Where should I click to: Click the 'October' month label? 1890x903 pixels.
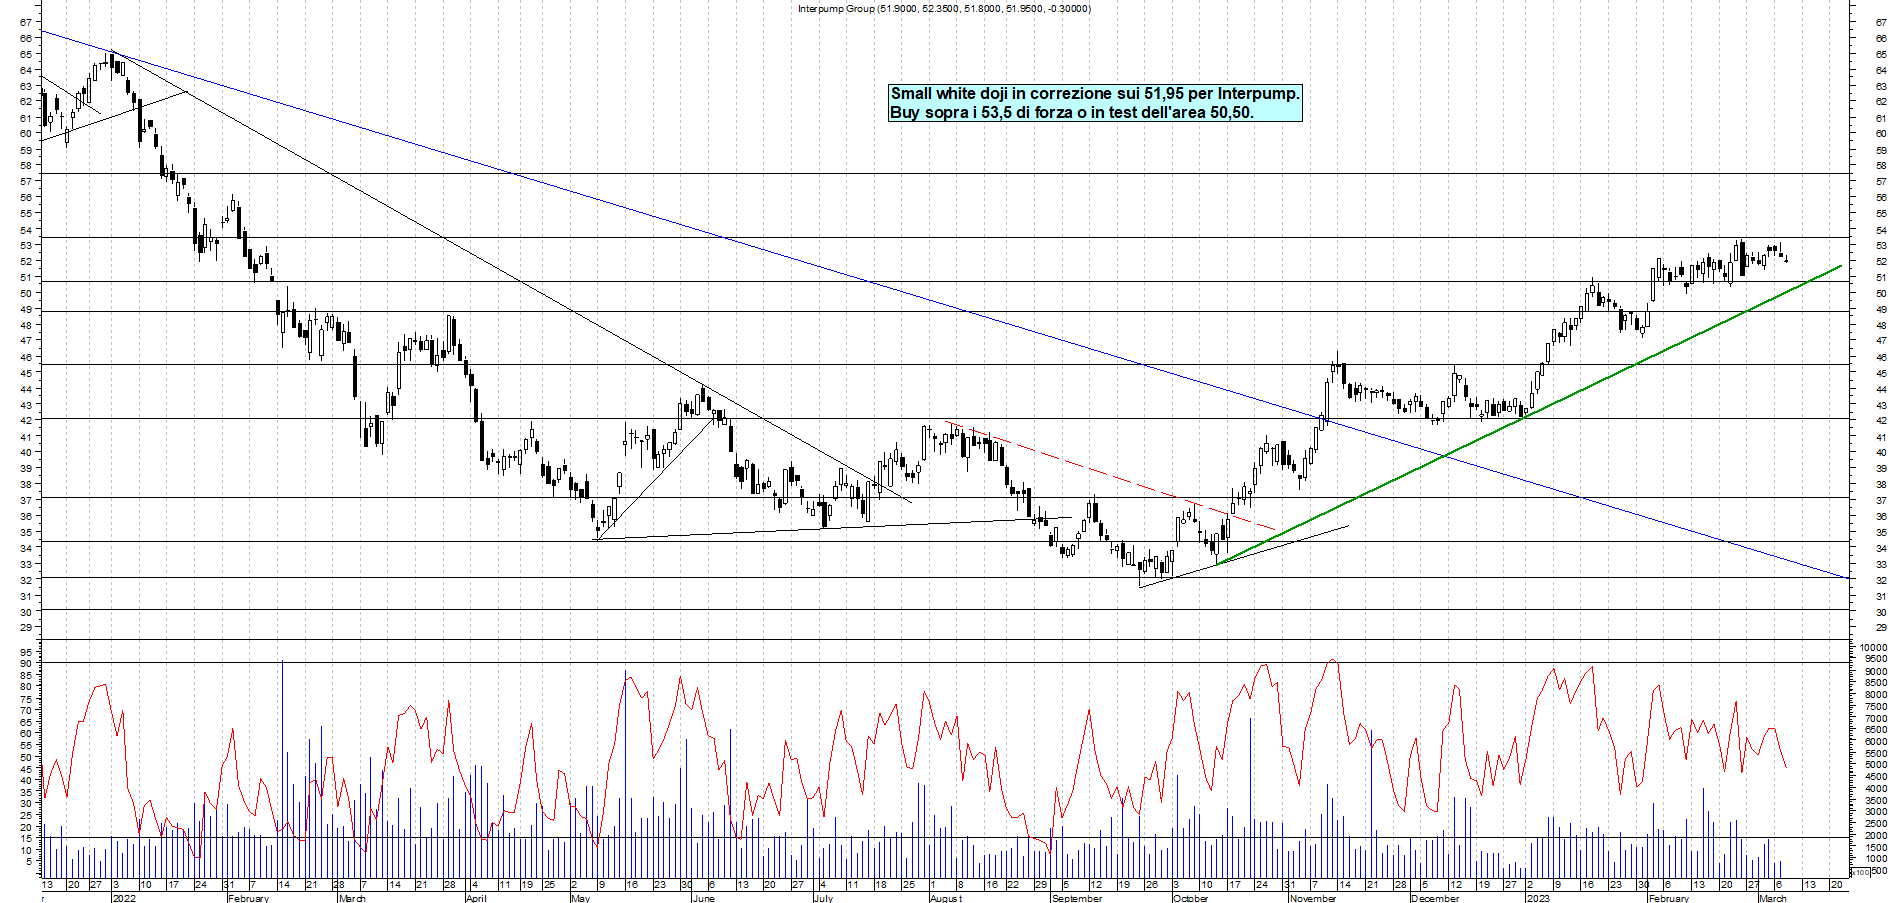[1190, 898]
